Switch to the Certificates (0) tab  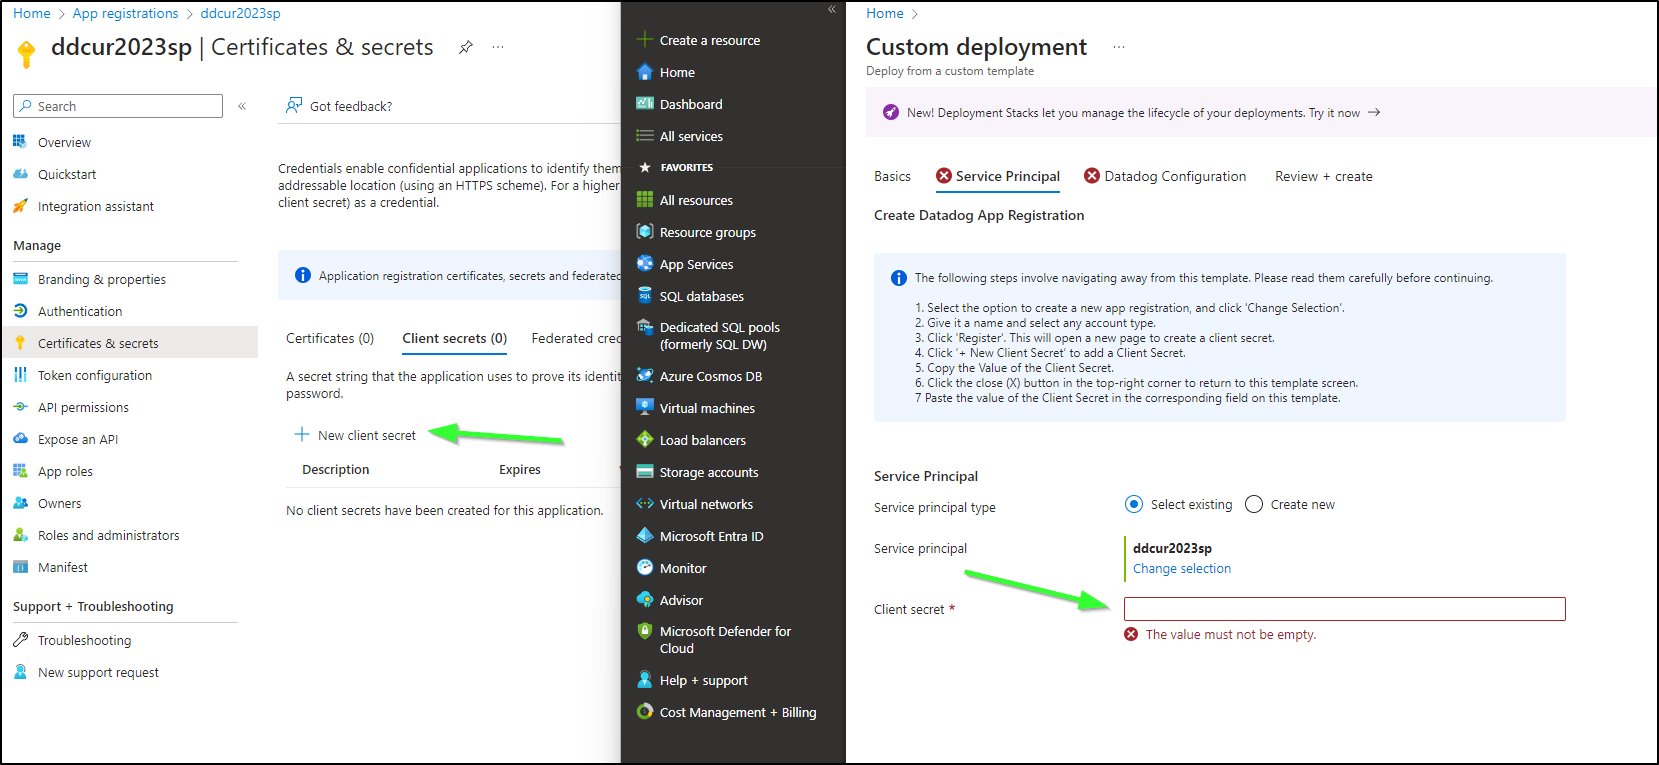pyautogui.click(x=330, y=338)
